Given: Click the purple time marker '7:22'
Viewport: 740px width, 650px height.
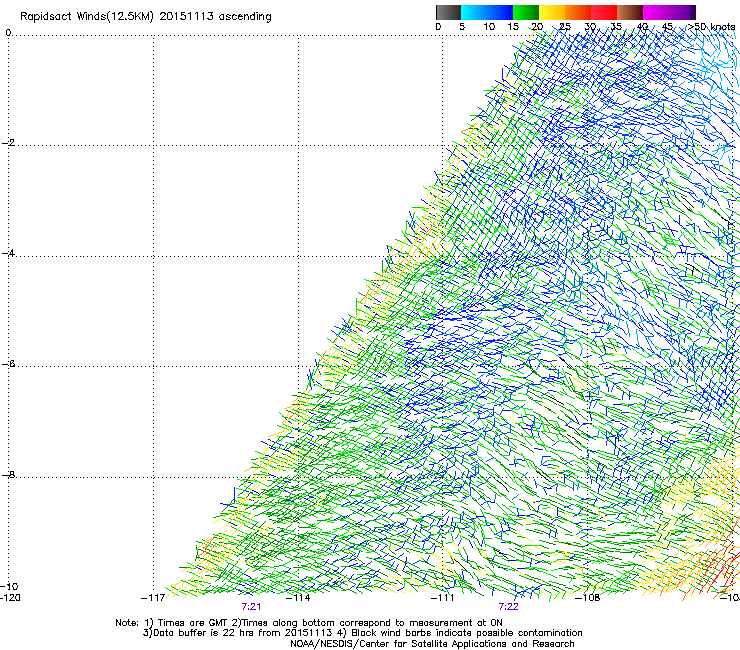Looking at the screenshot, I should coord(508,607).
